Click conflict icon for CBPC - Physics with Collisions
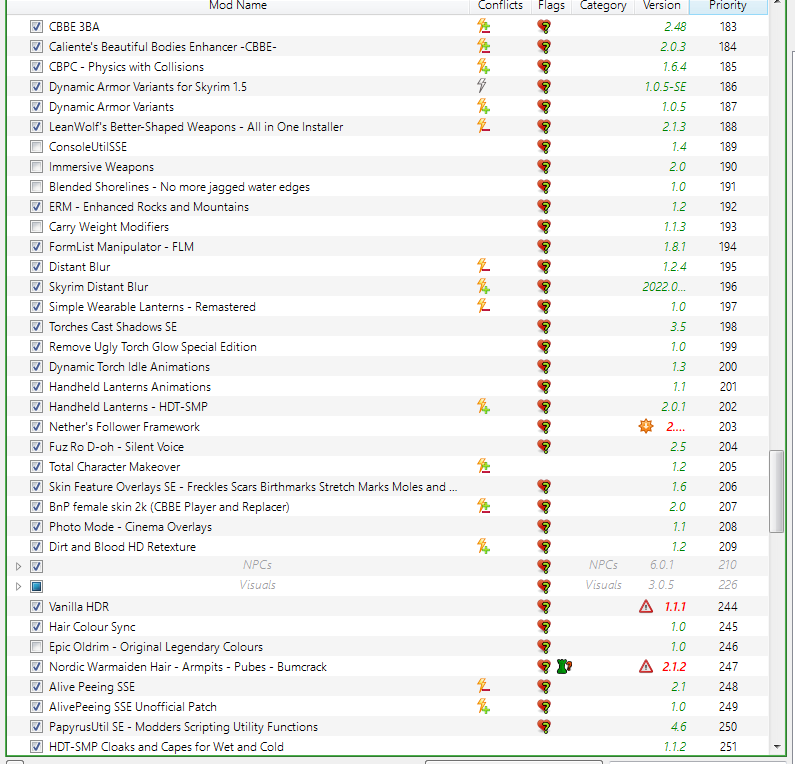The width and height of the screenshot is (795, 764). point(483,66)
